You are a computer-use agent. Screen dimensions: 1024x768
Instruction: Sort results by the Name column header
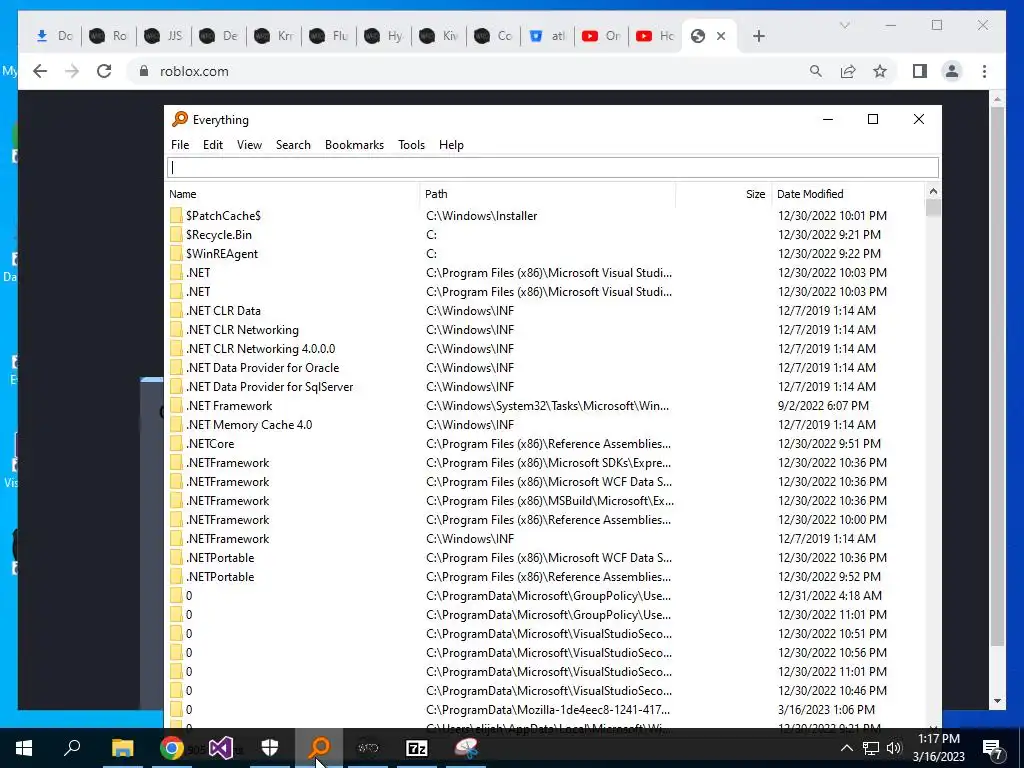[x=293, y=194]
